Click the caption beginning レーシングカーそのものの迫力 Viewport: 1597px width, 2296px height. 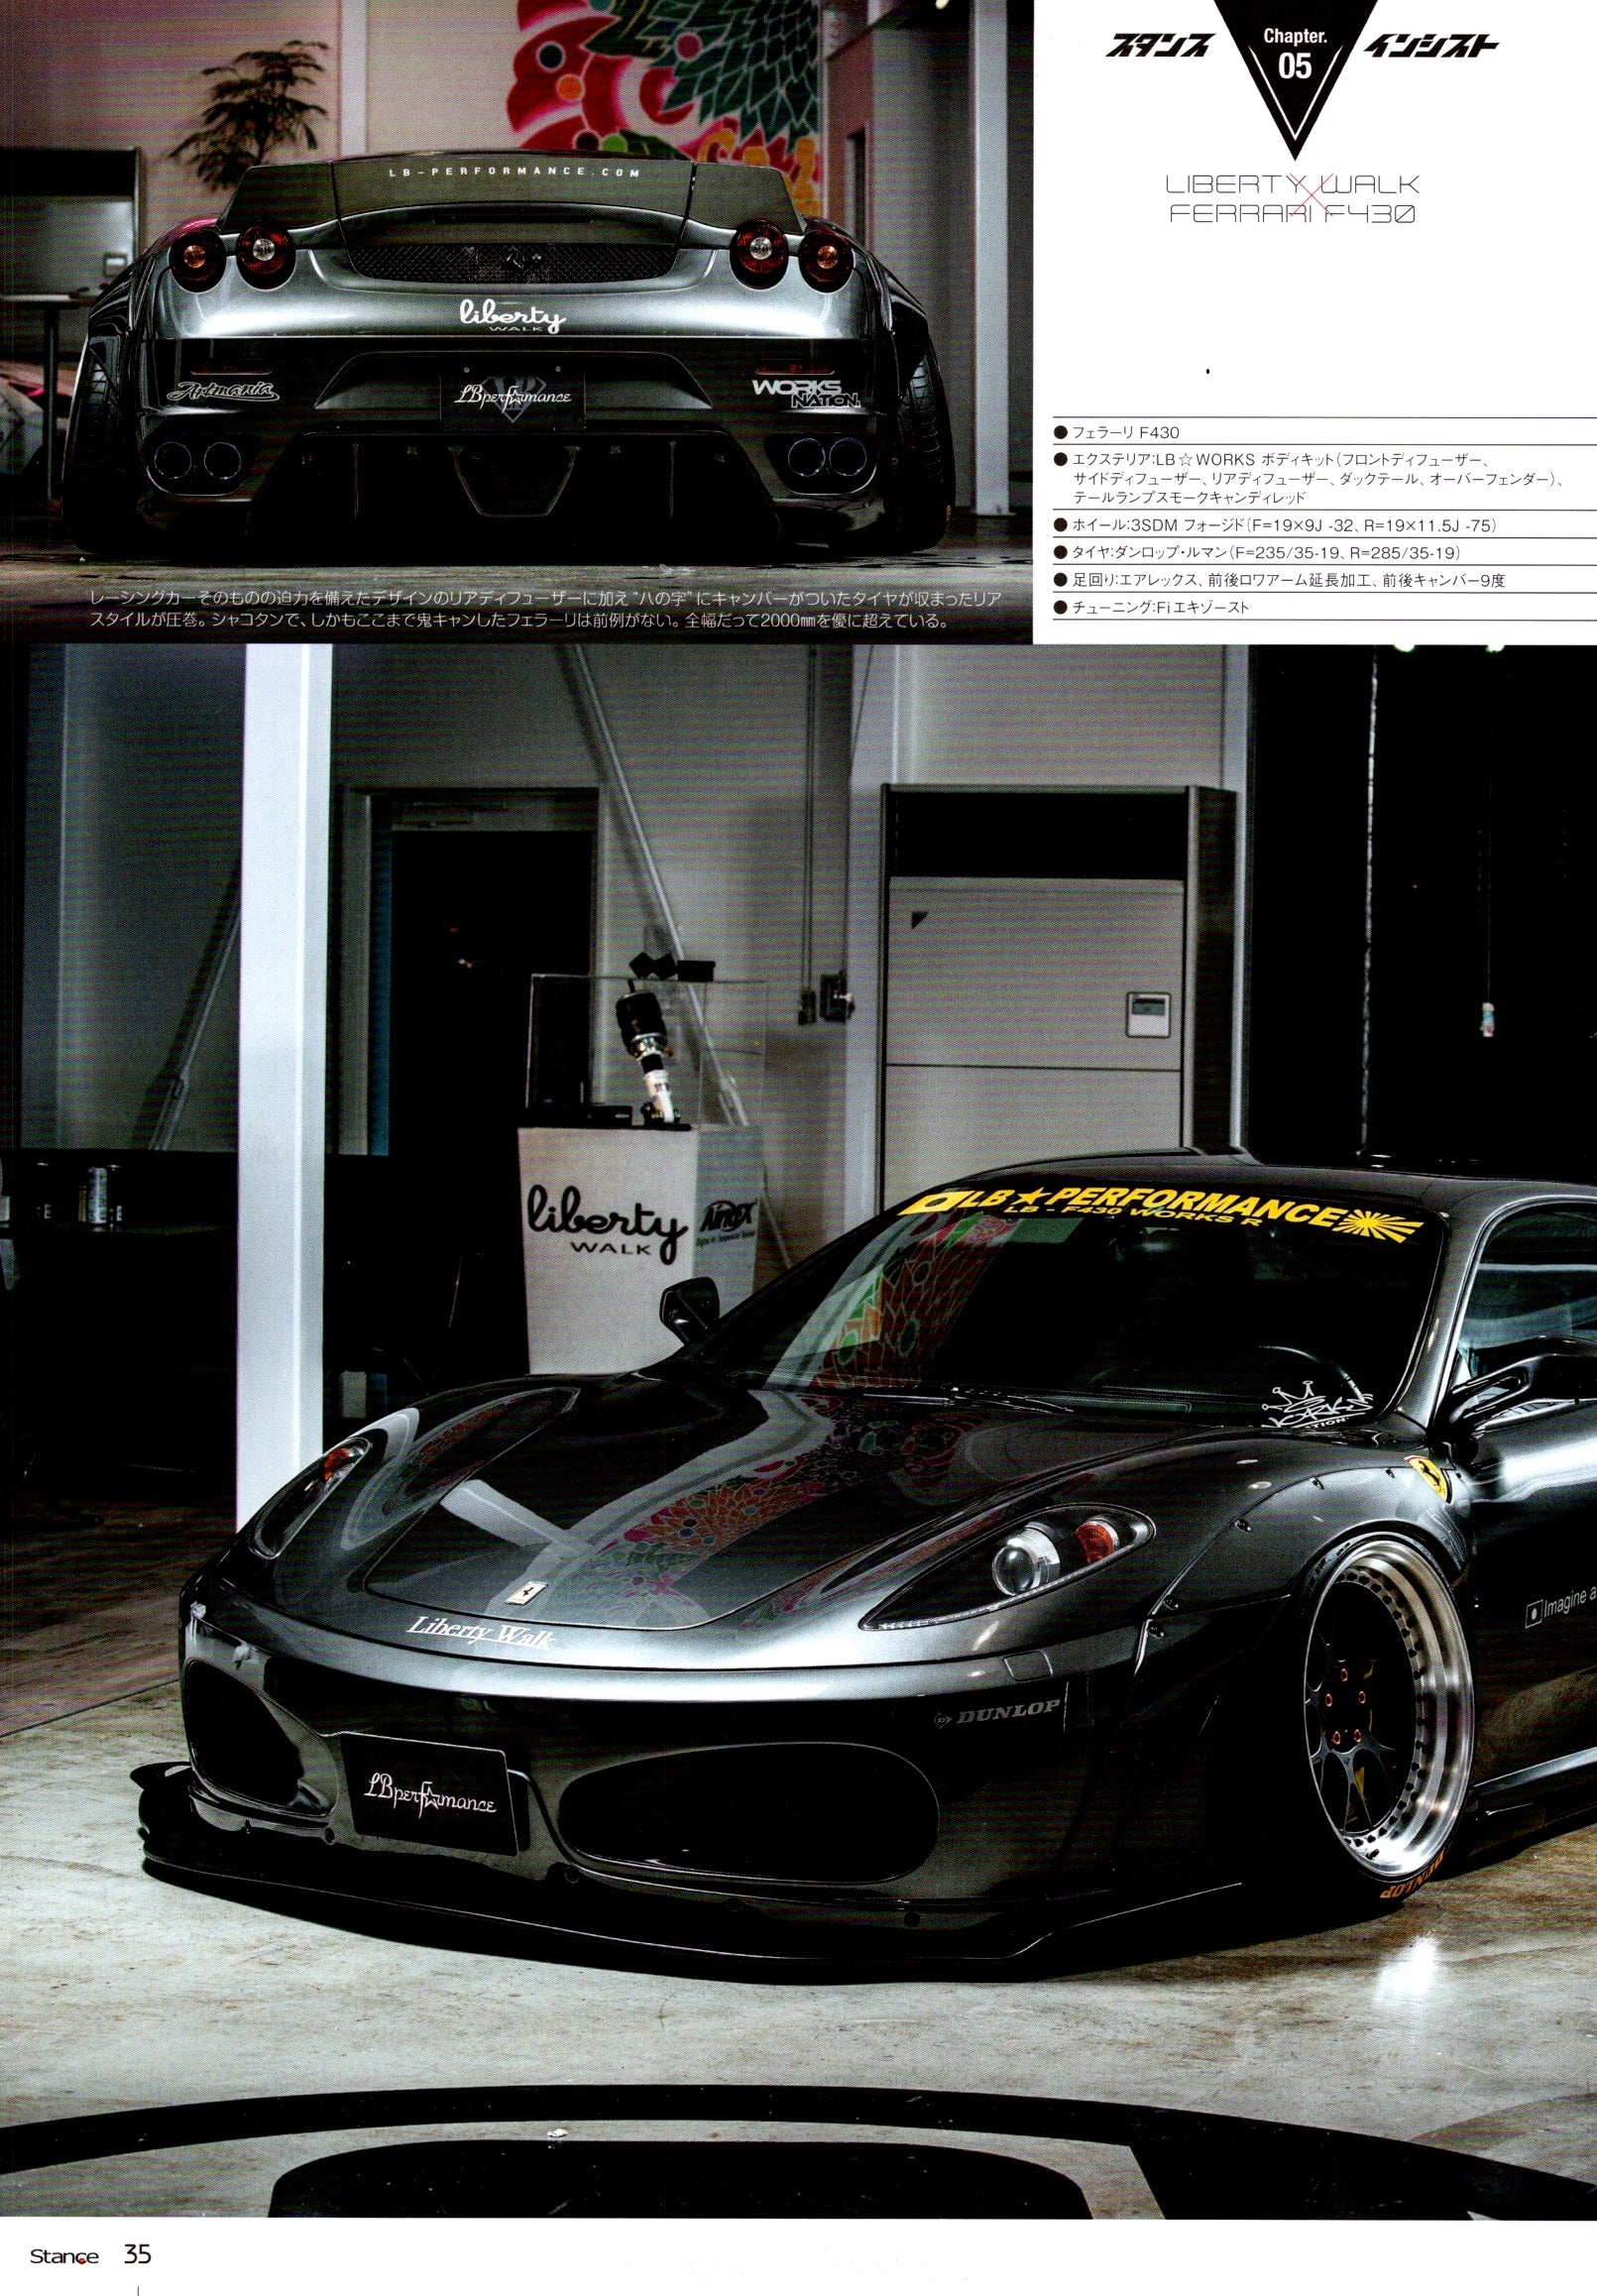tap(545, 609)
